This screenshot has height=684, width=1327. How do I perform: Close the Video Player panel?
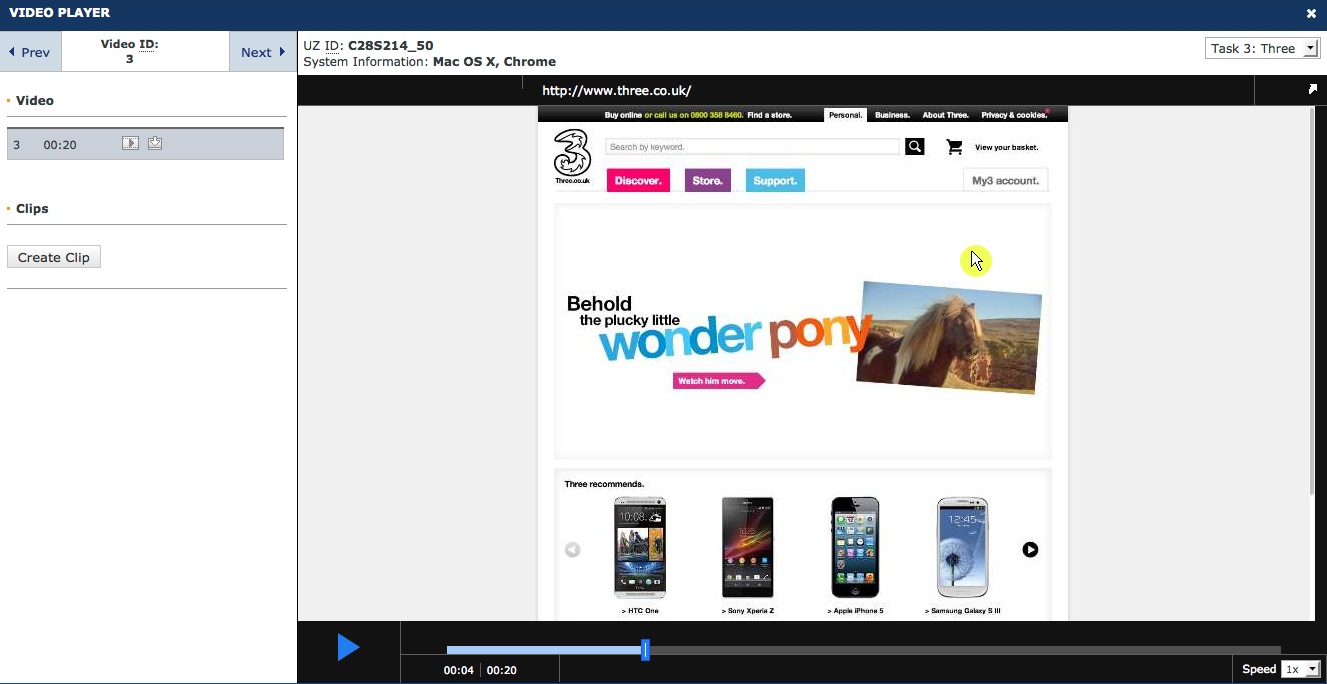click(1311, 13)
